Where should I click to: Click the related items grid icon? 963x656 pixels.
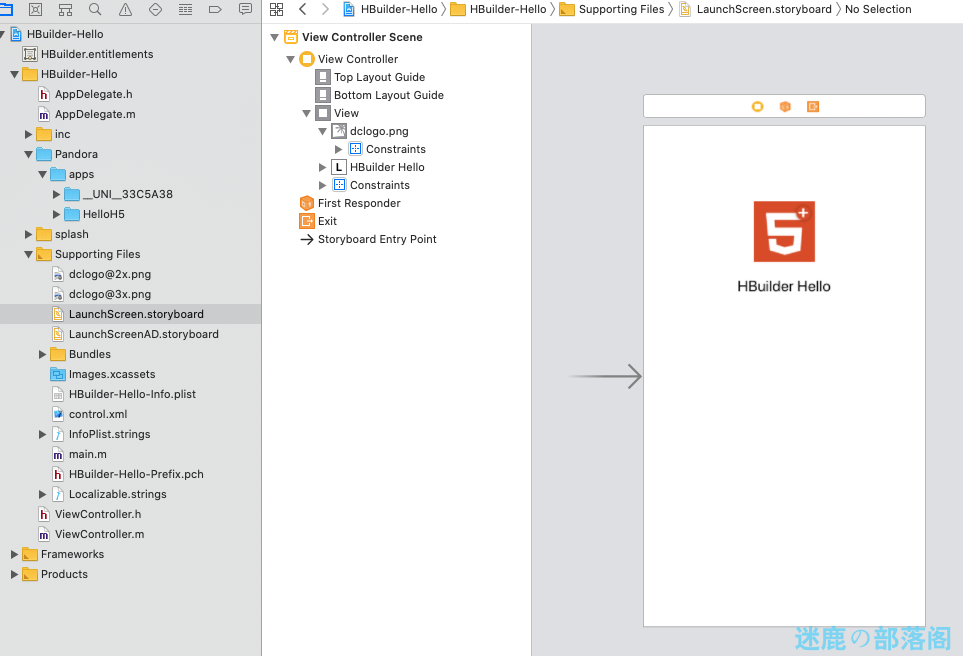tap(276, 9)
